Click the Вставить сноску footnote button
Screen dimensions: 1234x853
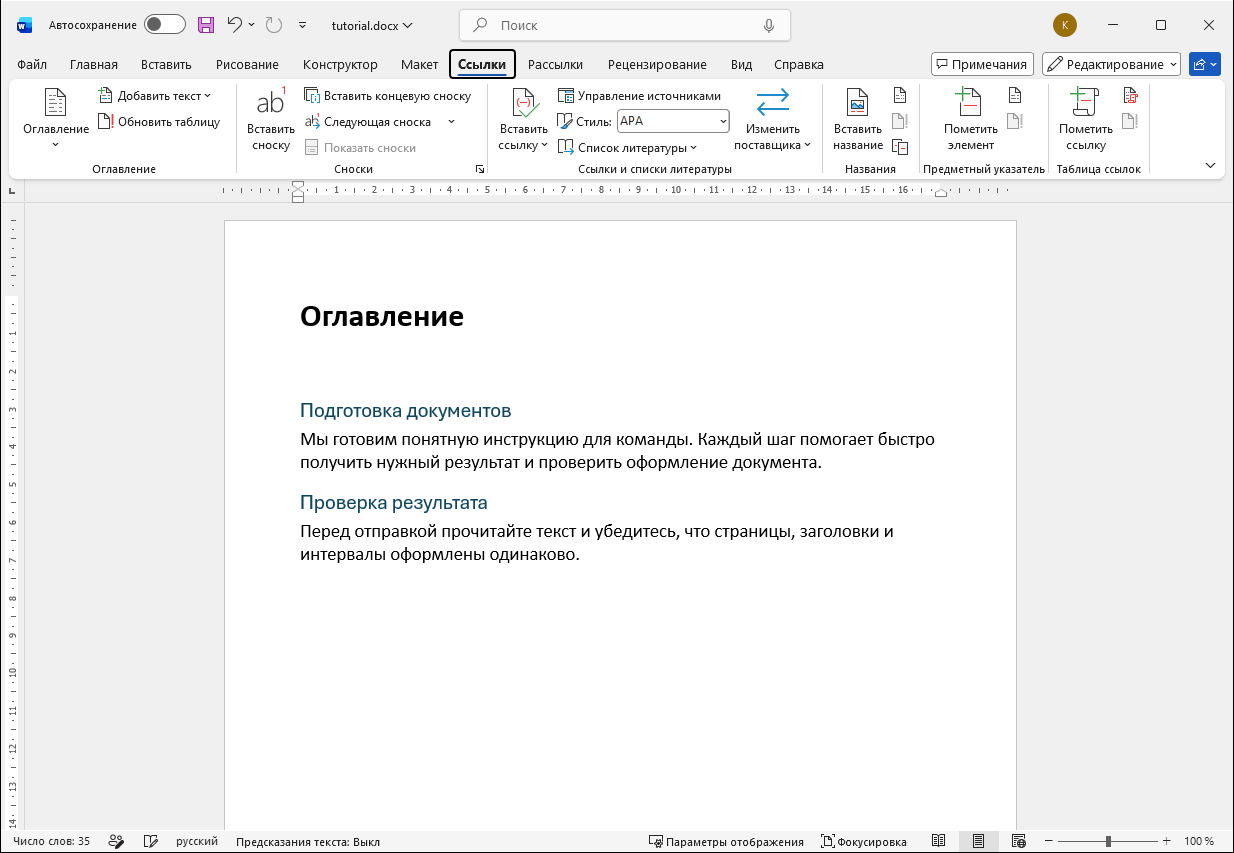[271, 118]
